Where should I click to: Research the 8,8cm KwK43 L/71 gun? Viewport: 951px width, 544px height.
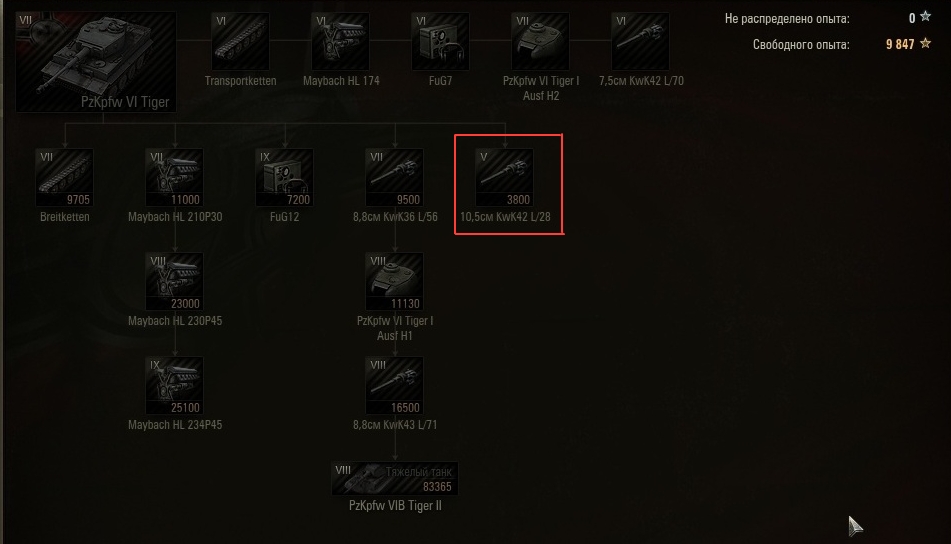pos(395,386)
